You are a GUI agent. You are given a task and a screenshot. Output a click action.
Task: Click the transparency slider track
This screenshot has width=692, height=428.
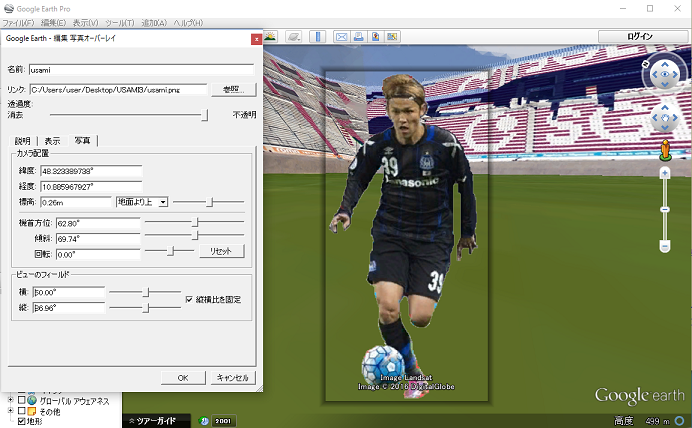[x=120, y=115]
